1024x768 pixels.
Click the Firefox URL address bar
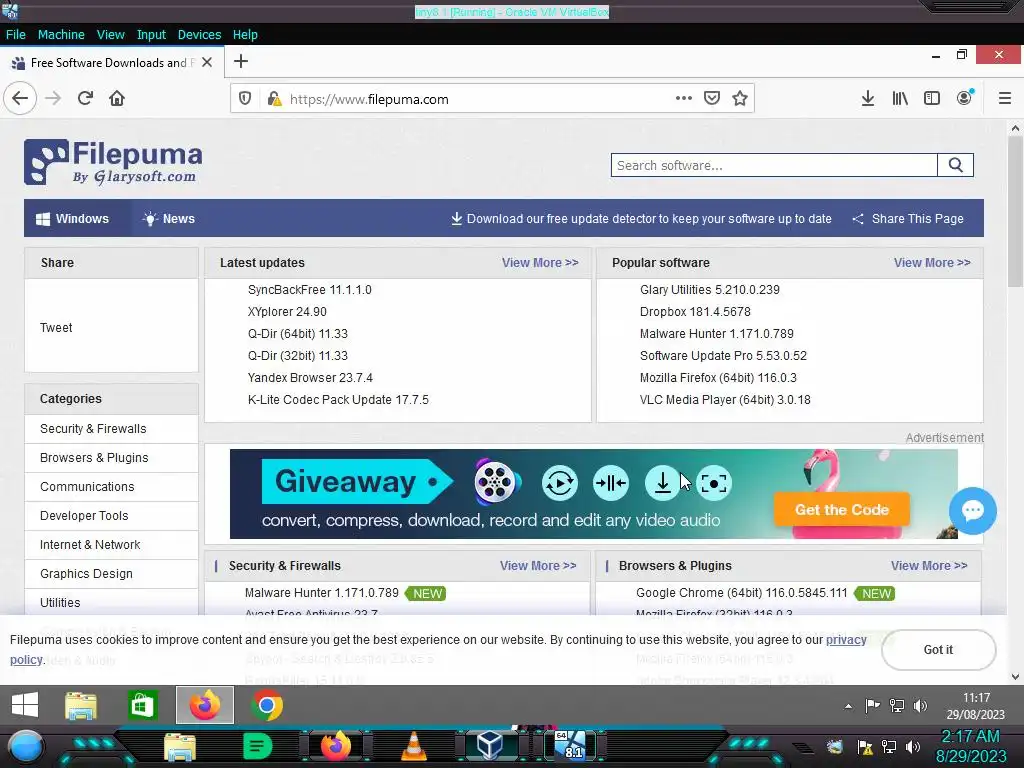click(480, 99)
